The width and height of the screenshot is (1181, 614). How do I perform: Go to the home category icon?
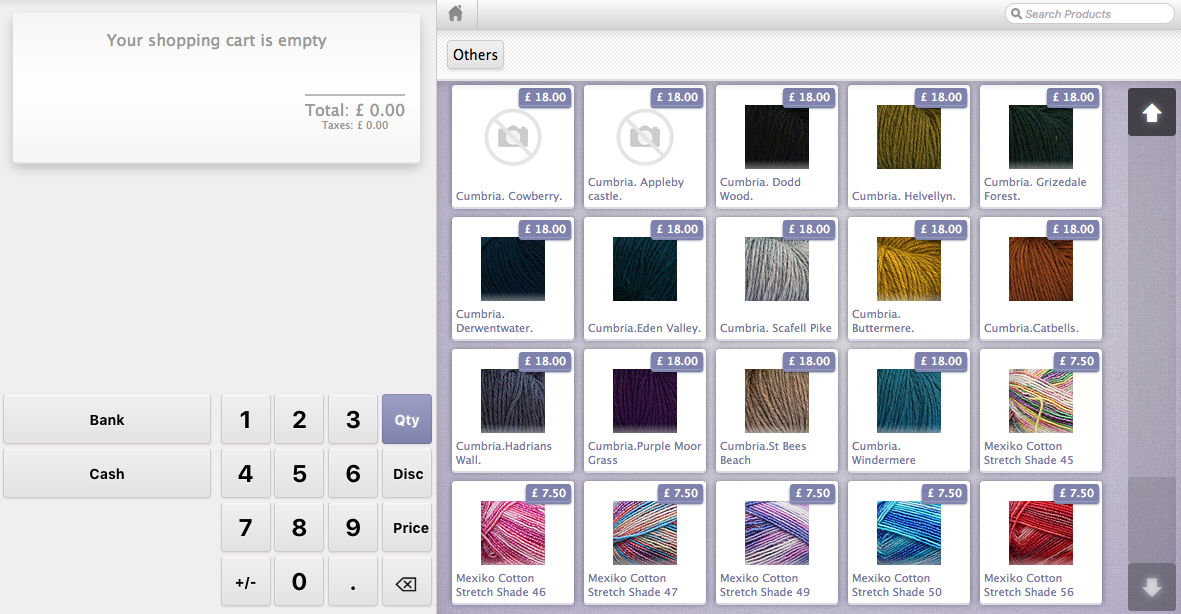coord(456,14)
